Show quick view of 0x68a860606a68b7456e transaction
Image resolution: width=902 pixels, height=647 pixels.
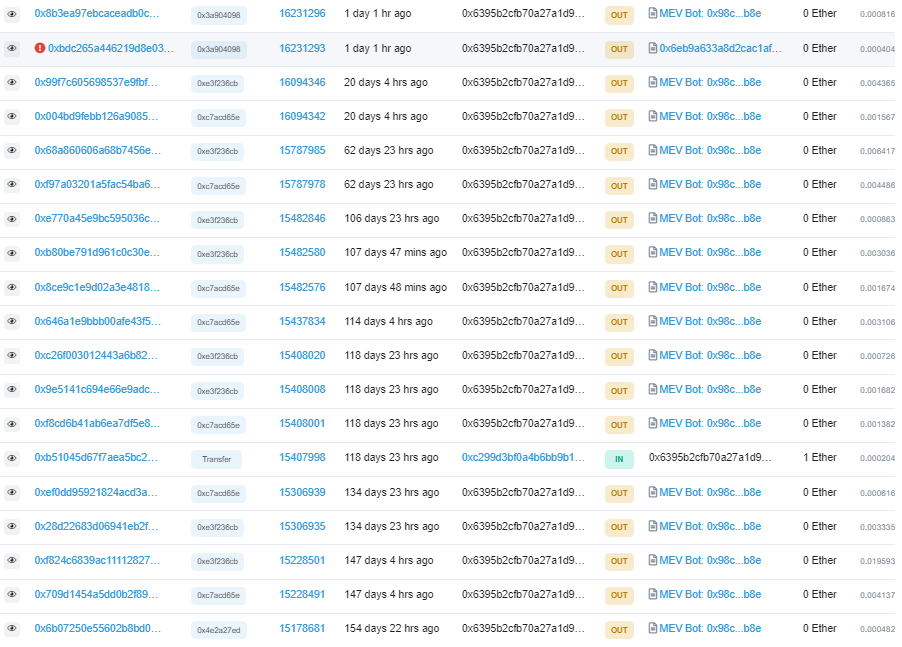(12, 151)
